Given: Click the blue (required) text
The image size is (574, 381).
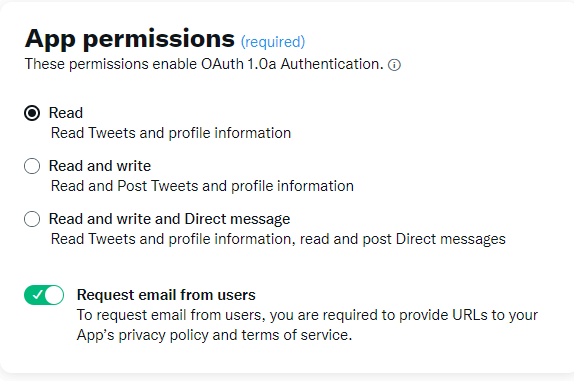Looking at the screenshot, I should pyautogui.click(x=273, y=42).
